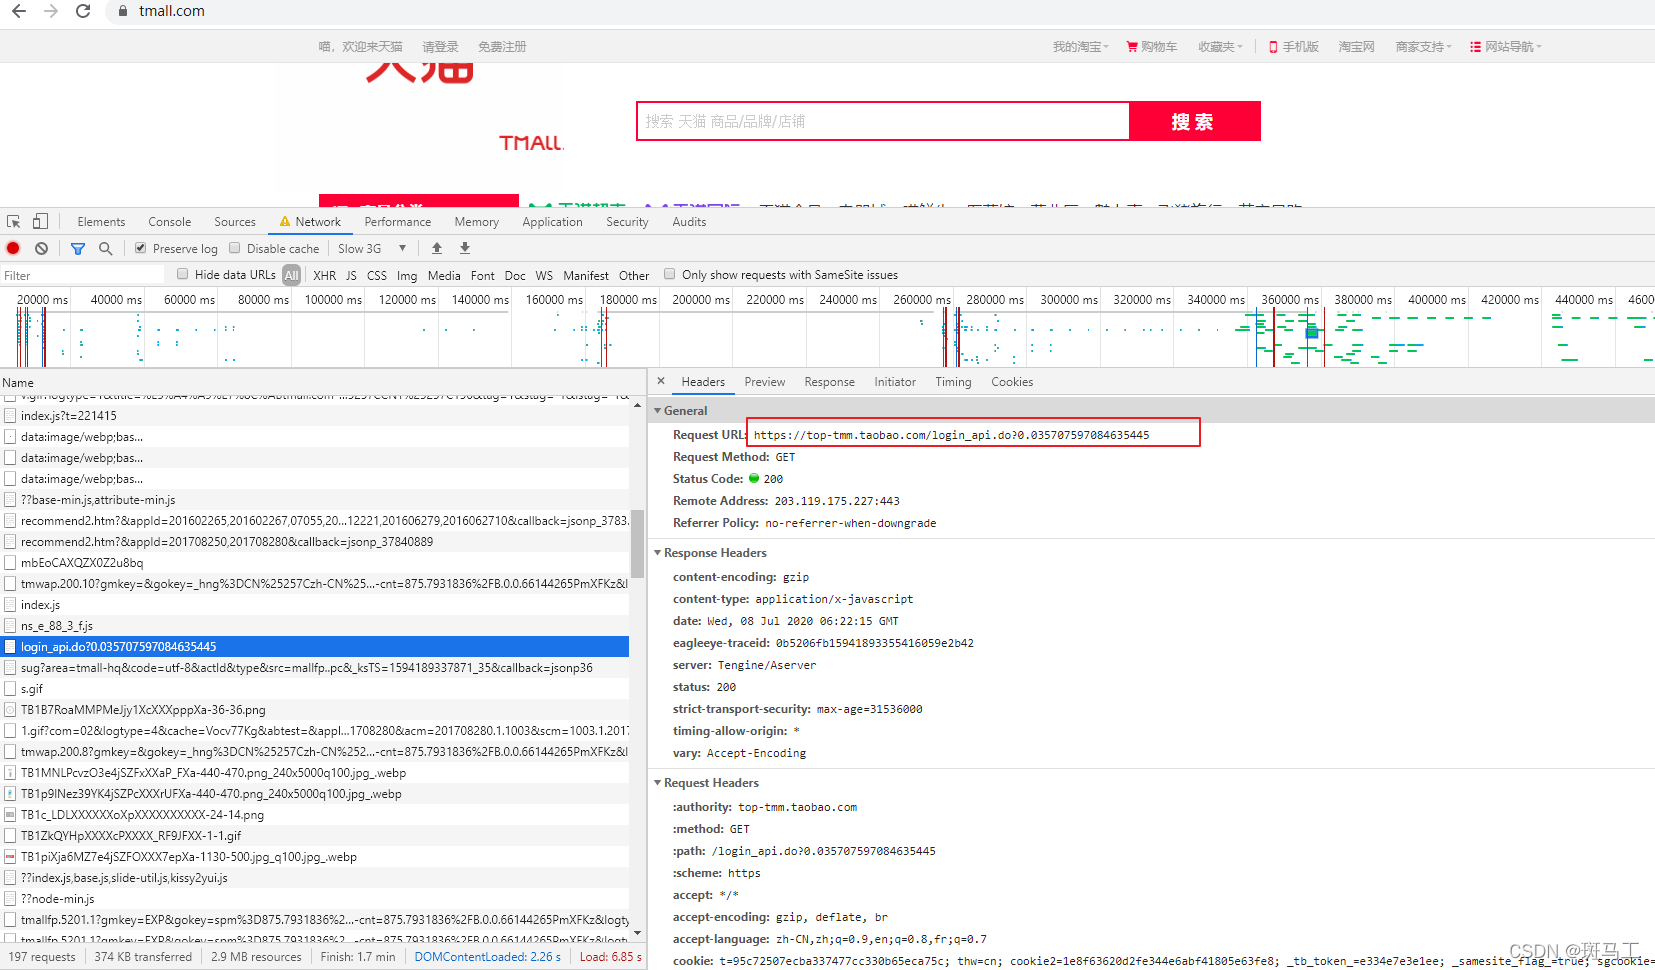
Task: Click the shopping cart icon link
Action: pos(1132,47)
